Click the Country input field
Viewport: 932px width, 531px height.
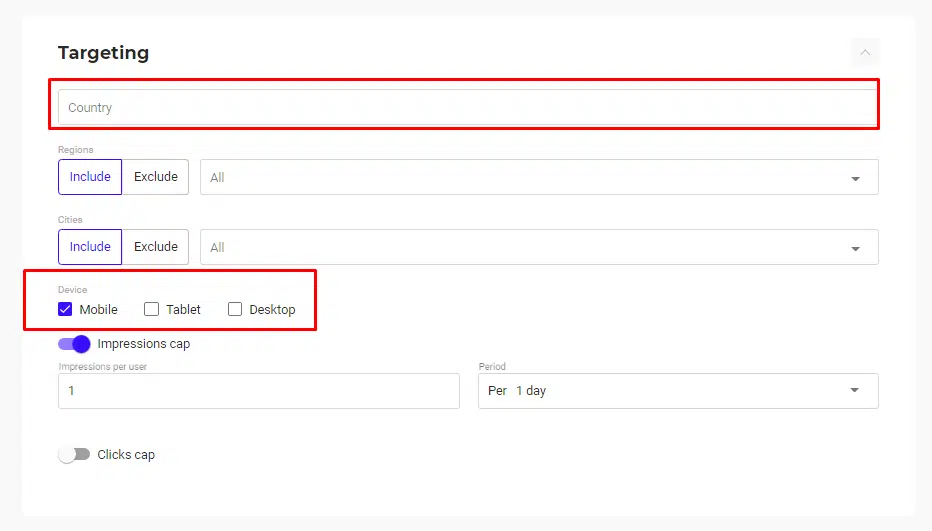(x=468, y=108)
